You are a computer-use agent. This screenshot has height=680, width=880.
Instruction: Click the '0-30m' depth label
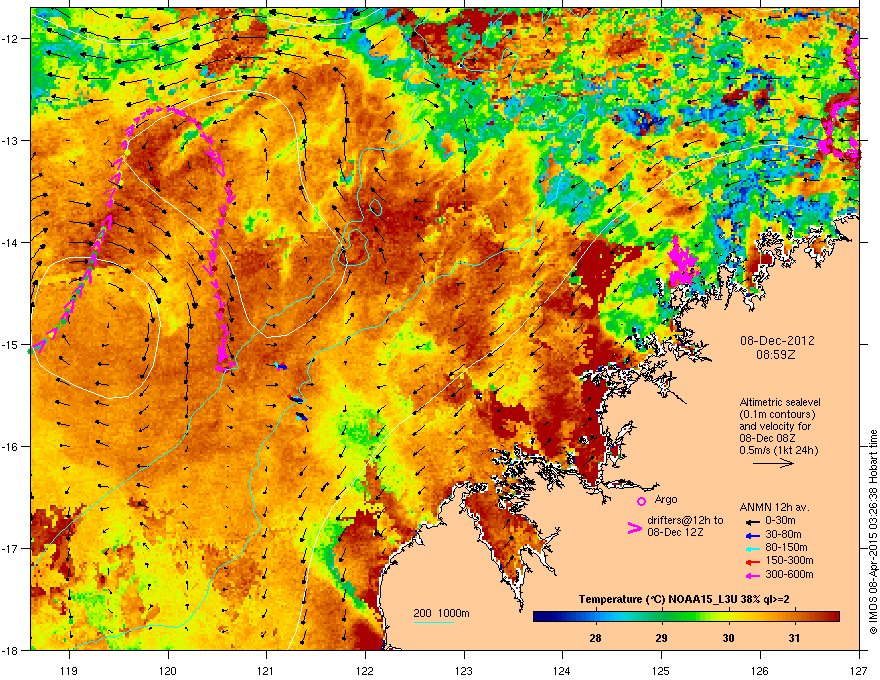[x=780, y=521]
